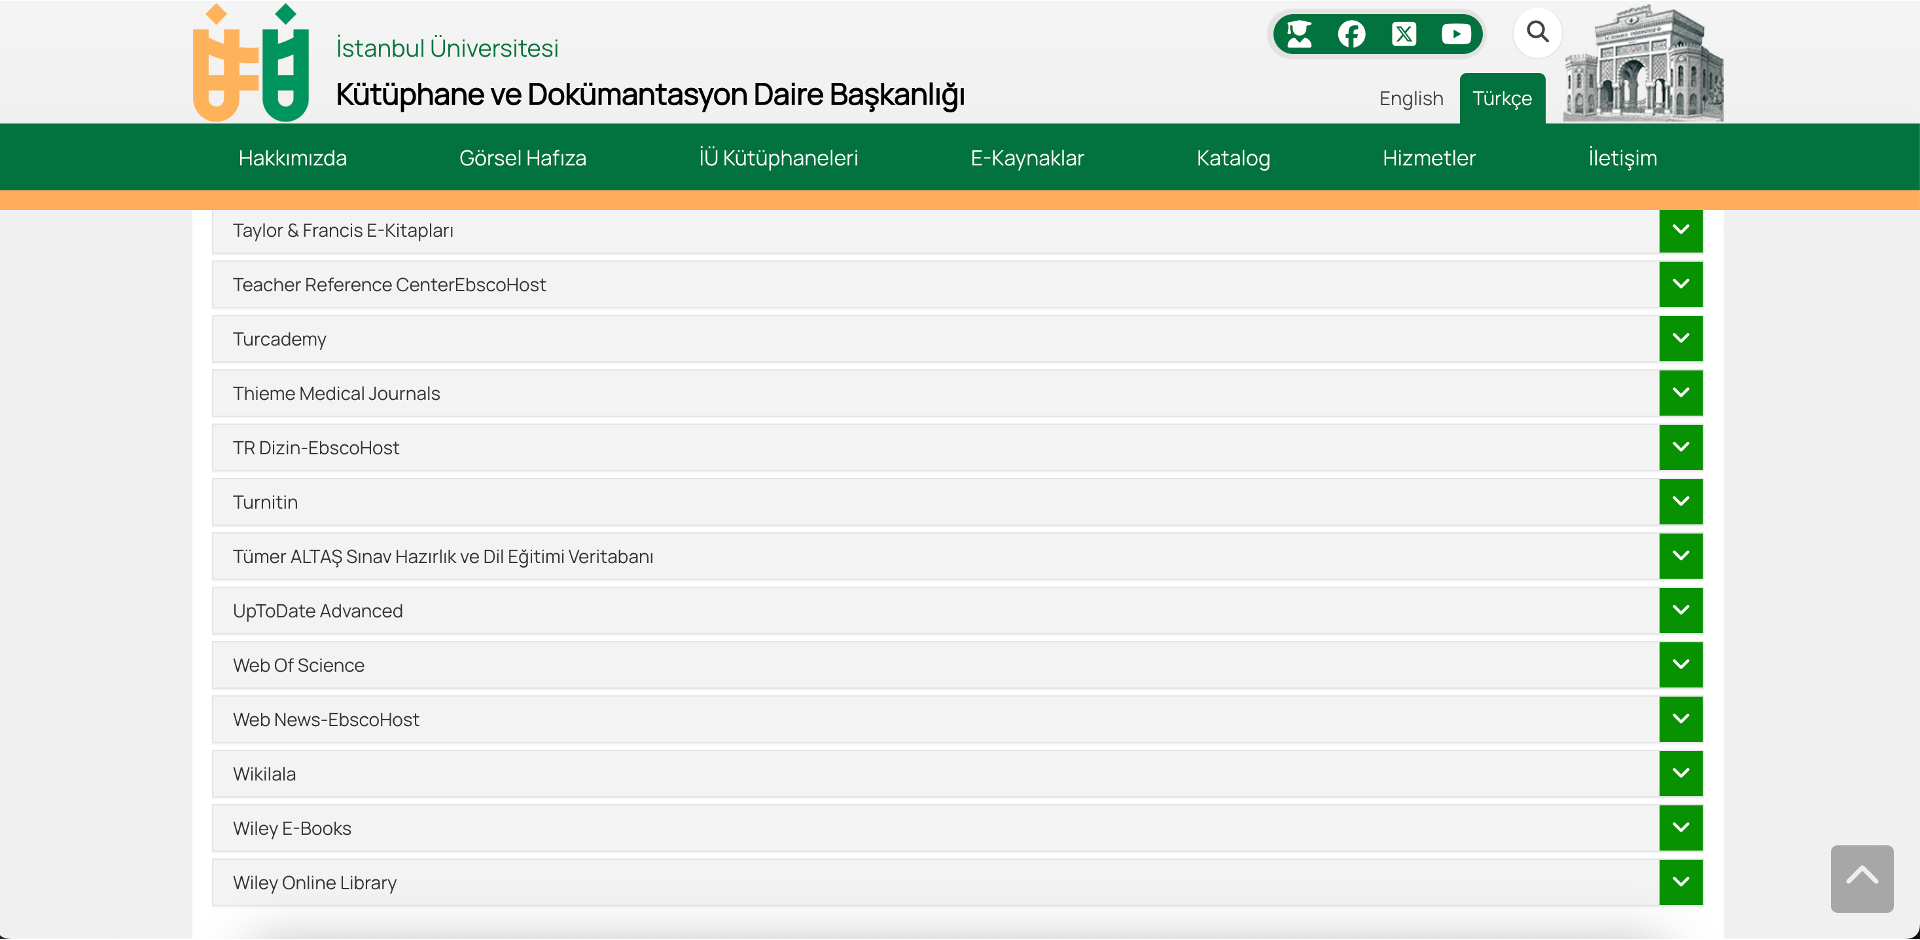Click the İstanbul Üniversitesi logo
Viewport: 1920px width, 940px height.
coord(251,63)
